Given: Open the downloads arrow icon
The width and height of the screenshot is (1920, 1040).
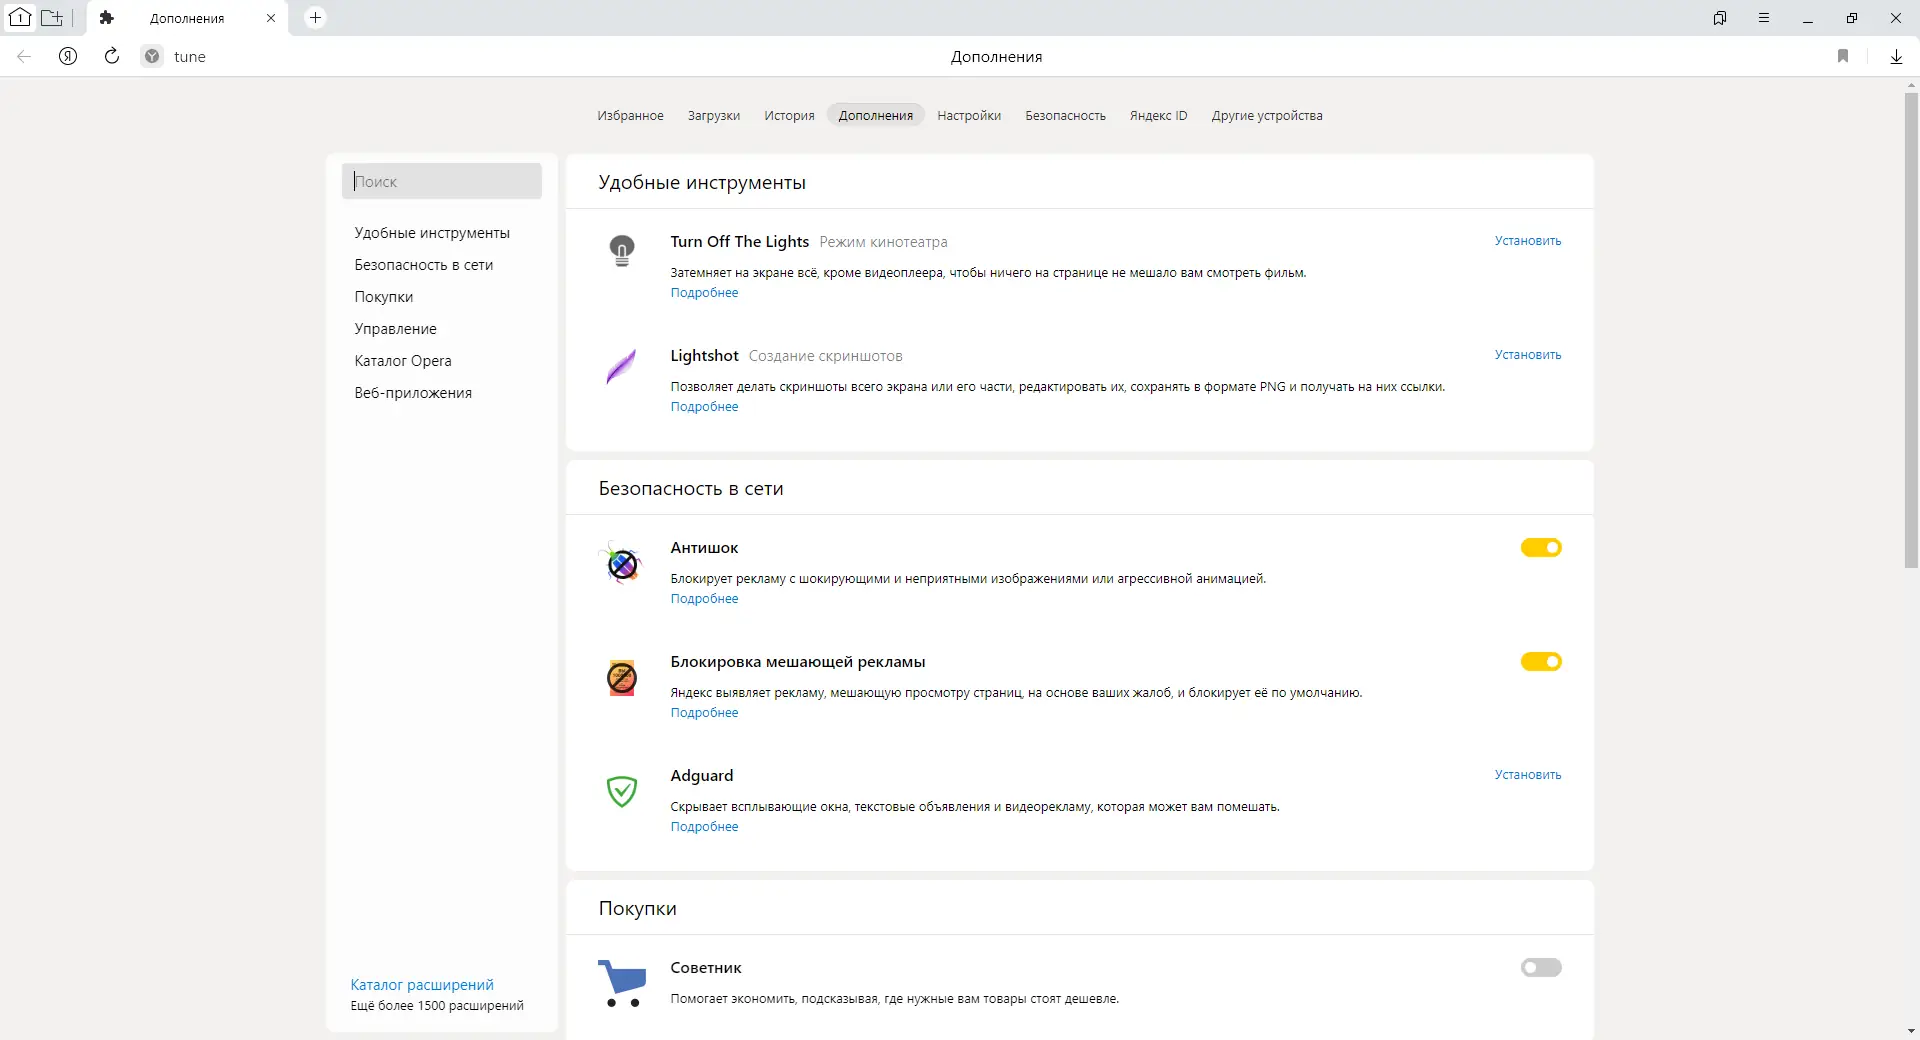Looking at the screenshot, I should coord(1896,56).
